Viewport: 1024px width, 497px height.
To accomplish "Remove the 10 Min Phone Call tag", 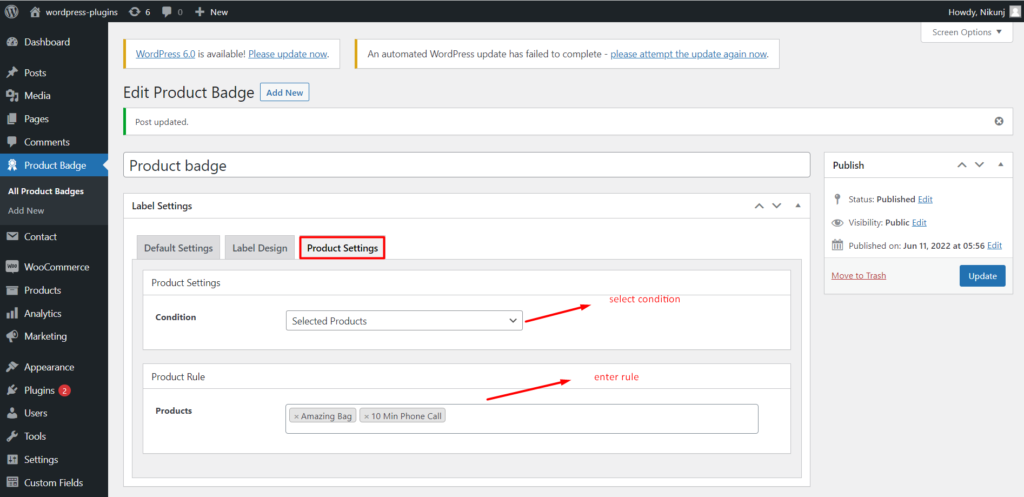I will pyautogui.click(x=366, y=416).
